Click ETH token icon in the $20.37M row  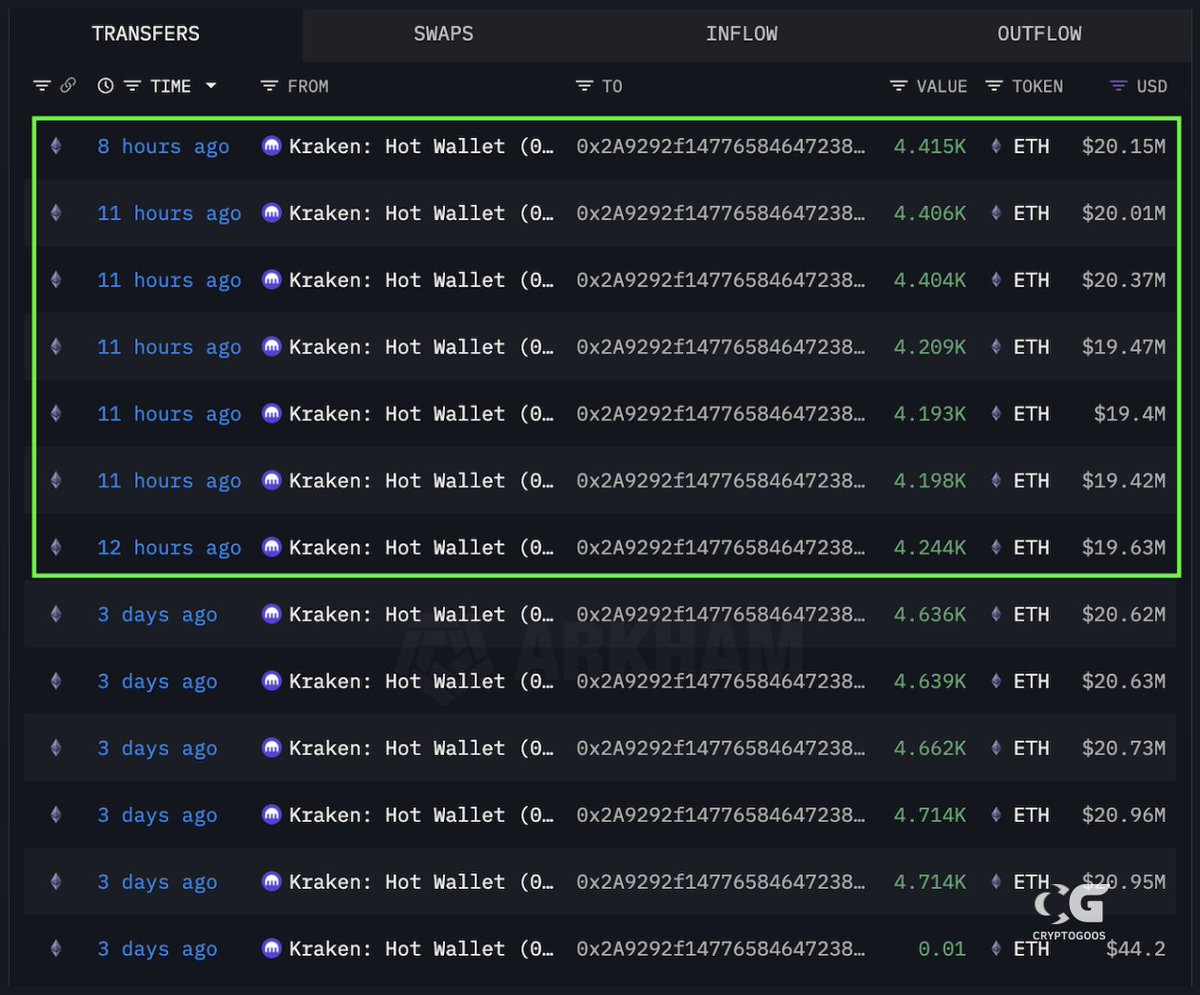[996, 280]
